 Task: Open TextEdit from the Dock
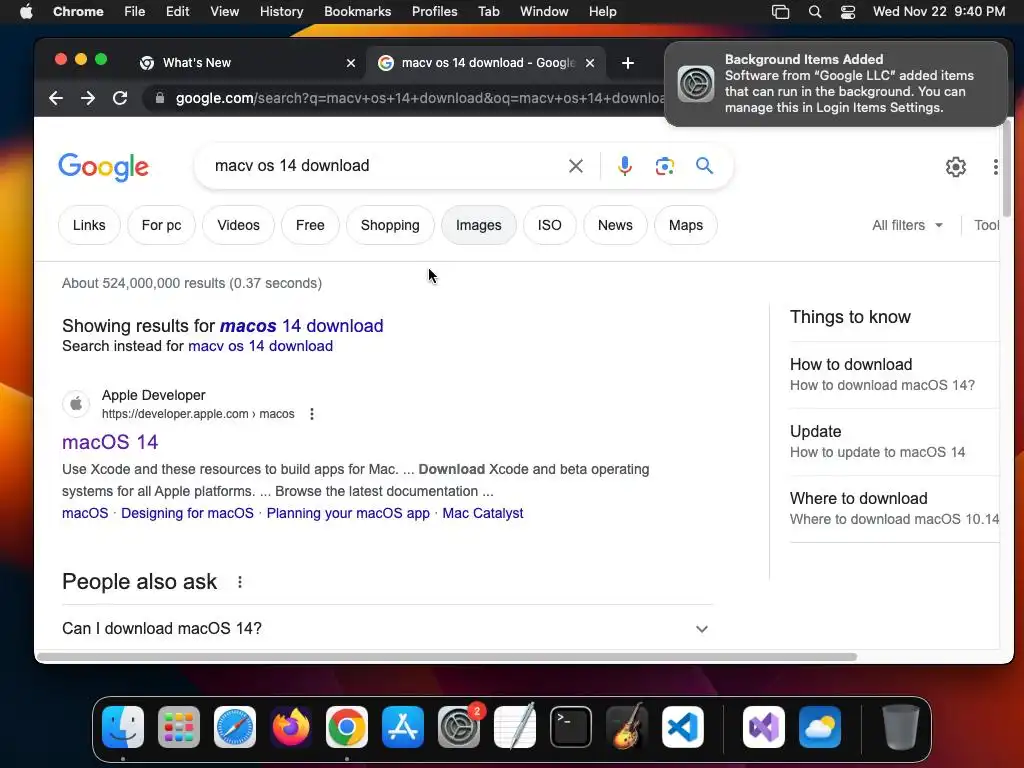pos(515,727)
